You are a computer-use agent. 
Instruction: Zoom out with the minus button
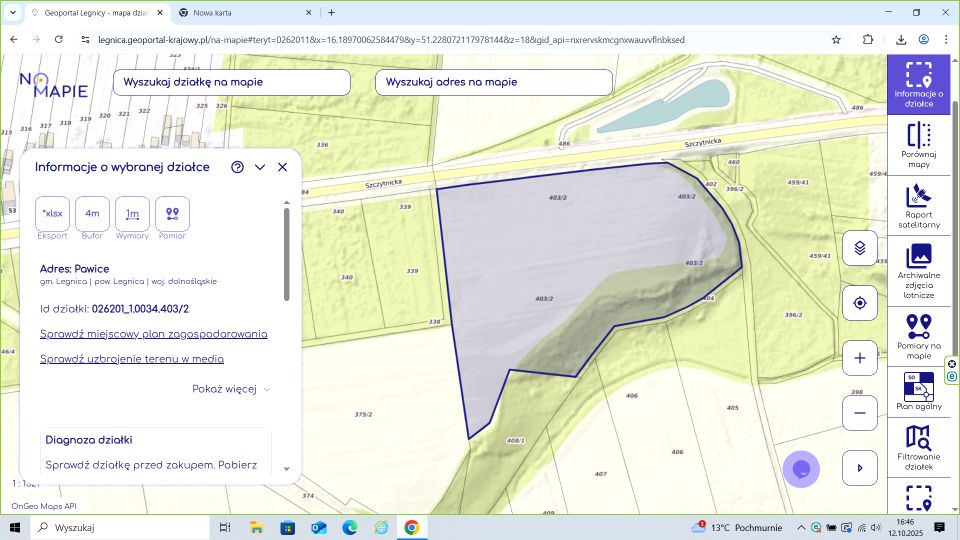point(859,412)
